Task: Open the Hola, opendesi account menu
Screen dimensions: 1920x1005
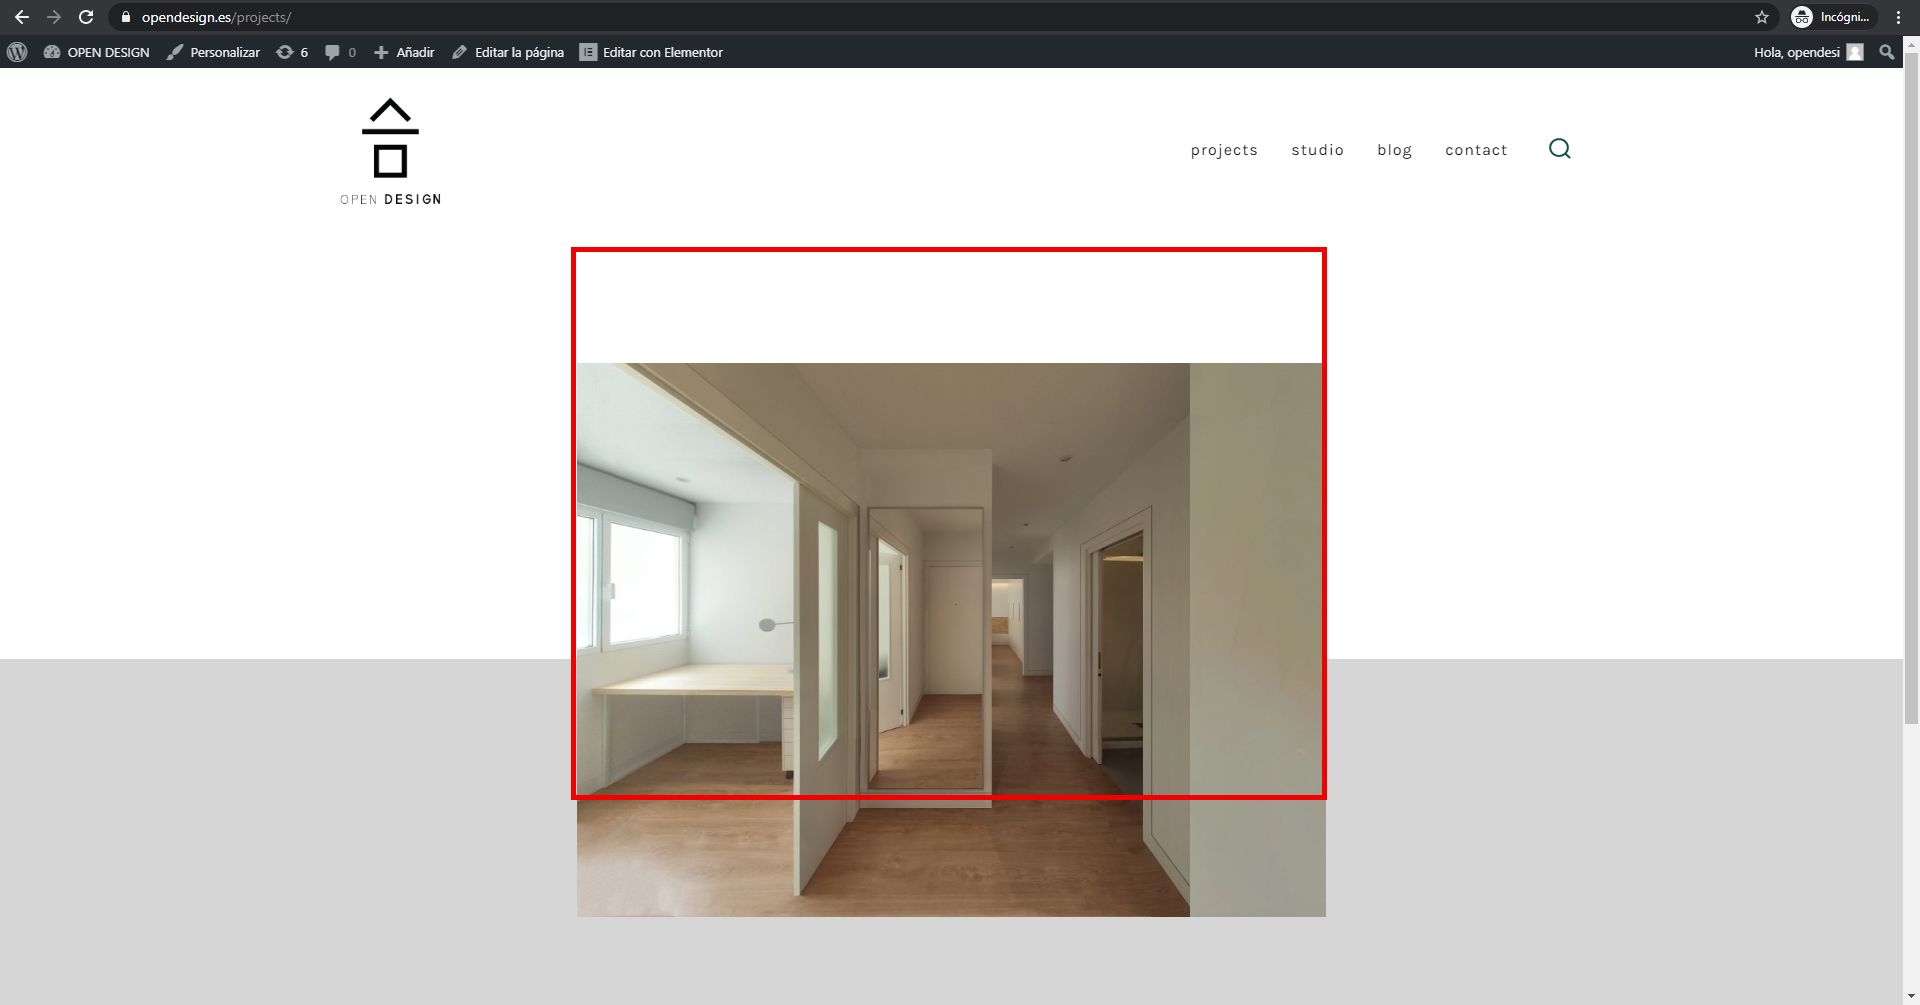Action: point(1808,52)
